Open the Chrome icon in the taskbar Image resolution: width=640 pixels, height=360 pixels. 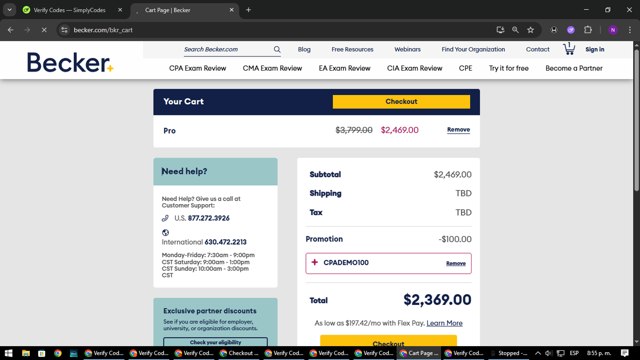pyautogui.click(x=58, y=353)
